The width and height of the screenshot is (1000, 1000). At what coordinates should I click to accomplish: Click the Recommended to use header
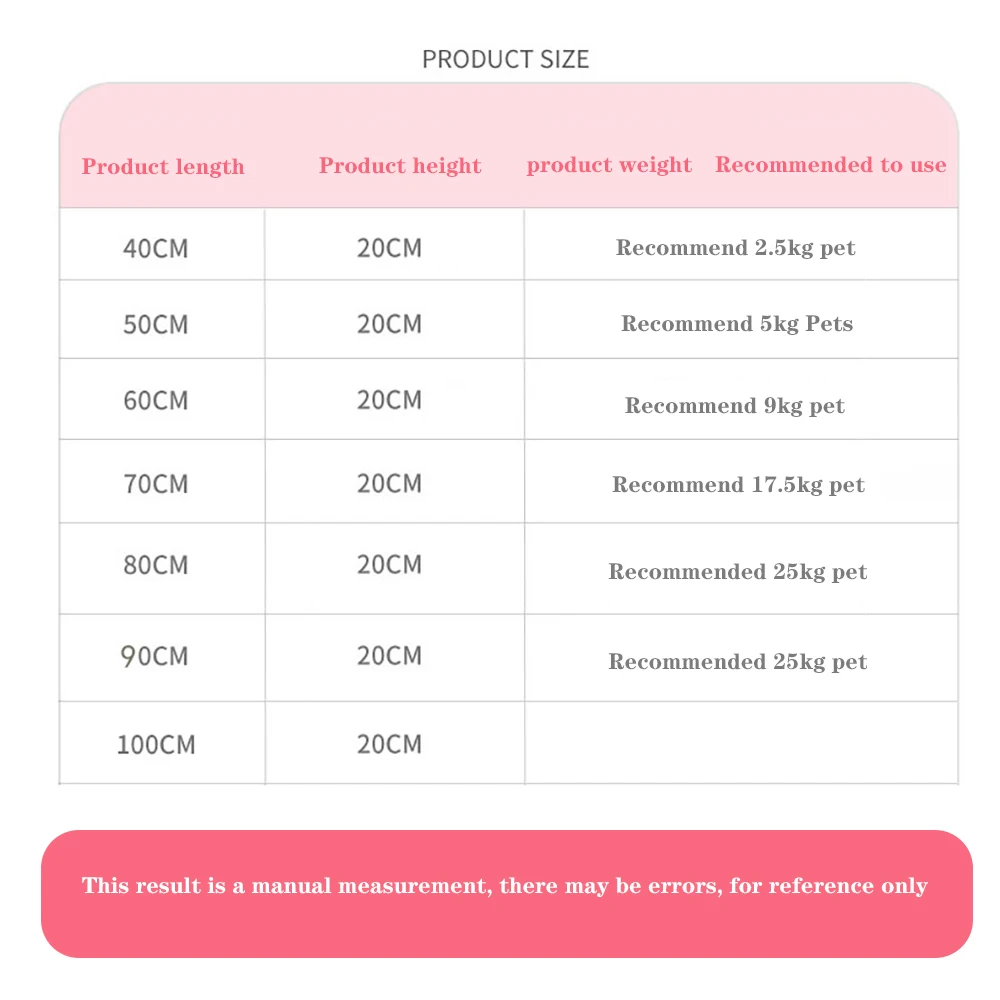[830, 165]
